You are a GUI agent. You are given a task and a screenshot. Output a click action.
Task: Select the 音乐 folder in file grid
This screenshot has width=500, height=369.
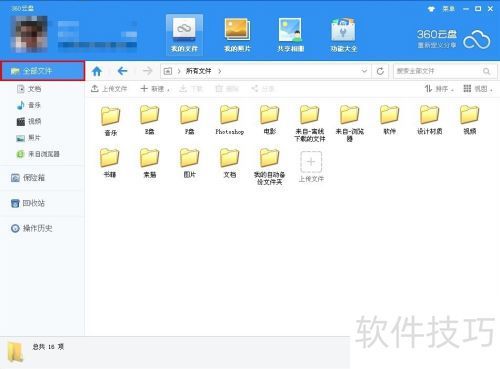pos(110,121)
